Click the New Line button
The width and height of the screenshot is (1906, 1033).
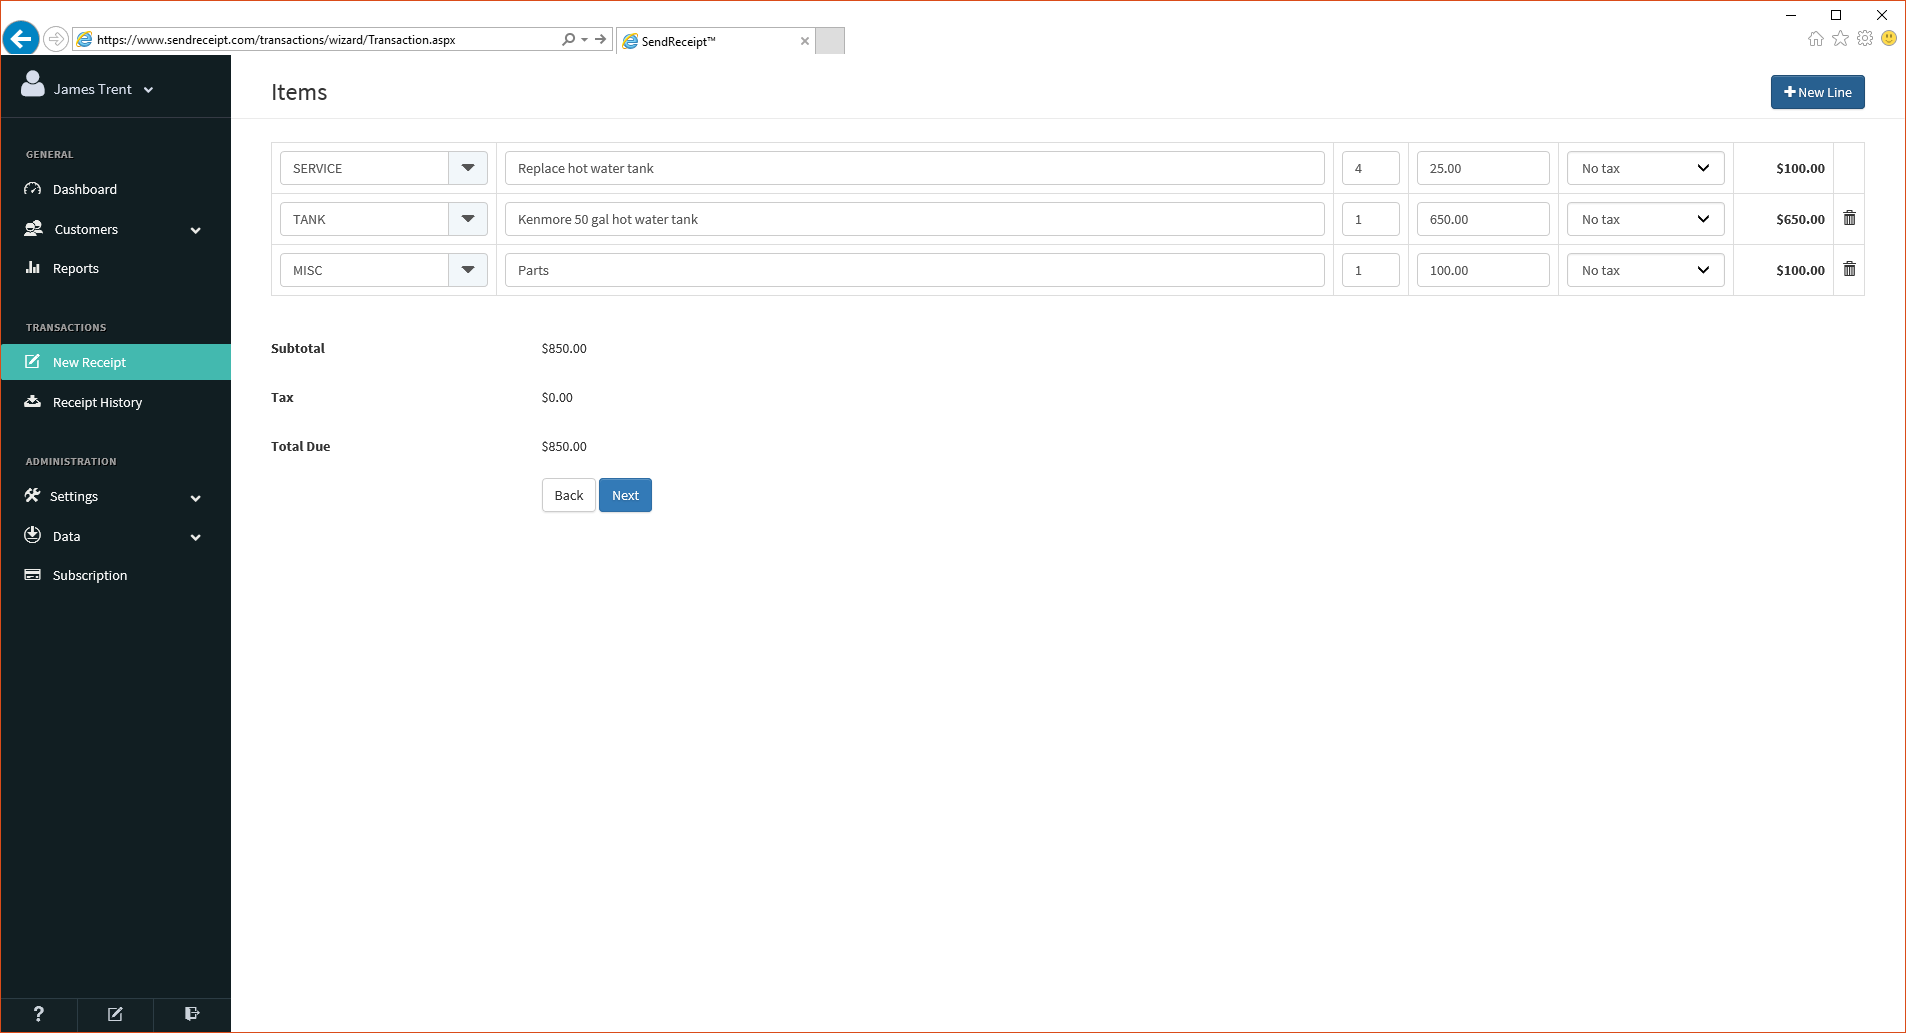tap(1816, 91)
